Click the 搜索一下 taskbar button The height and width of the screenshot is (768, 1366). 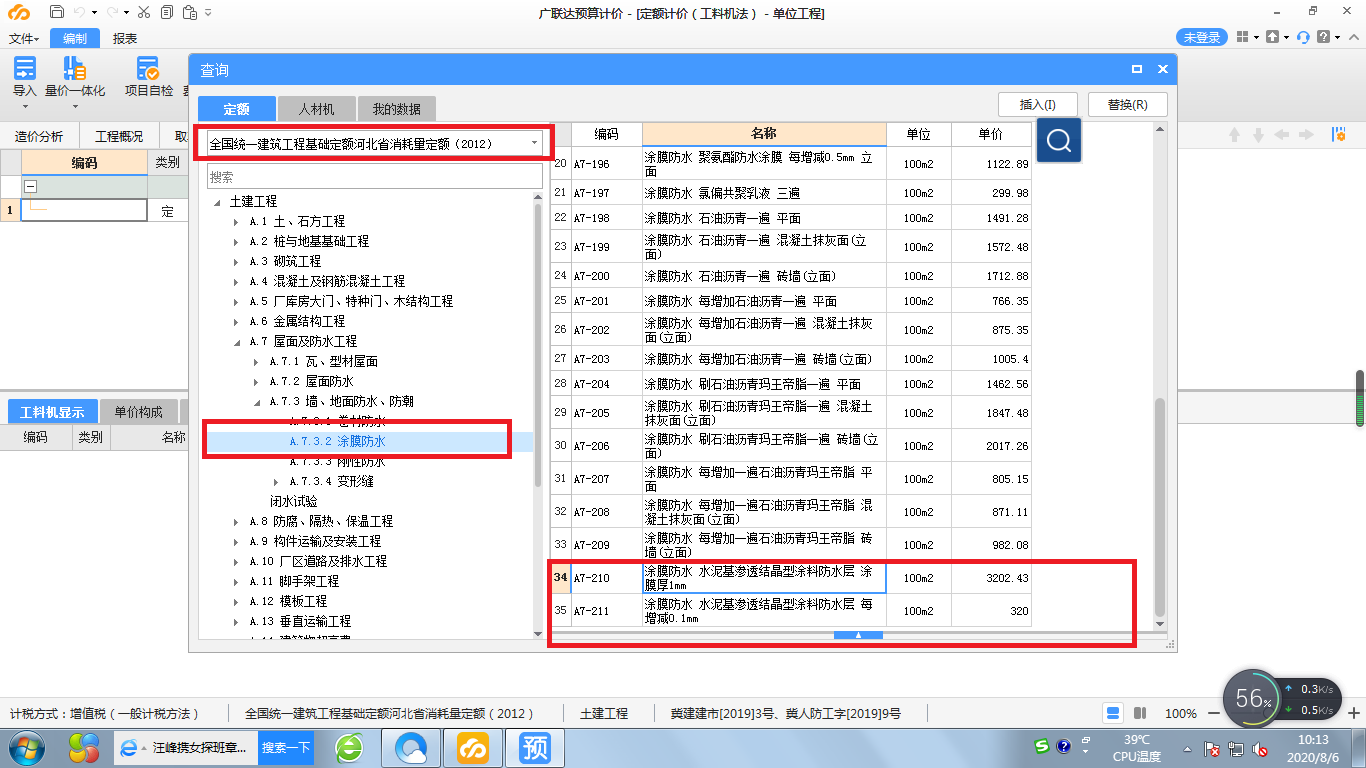pyautogui.click(x=286, y=747)
